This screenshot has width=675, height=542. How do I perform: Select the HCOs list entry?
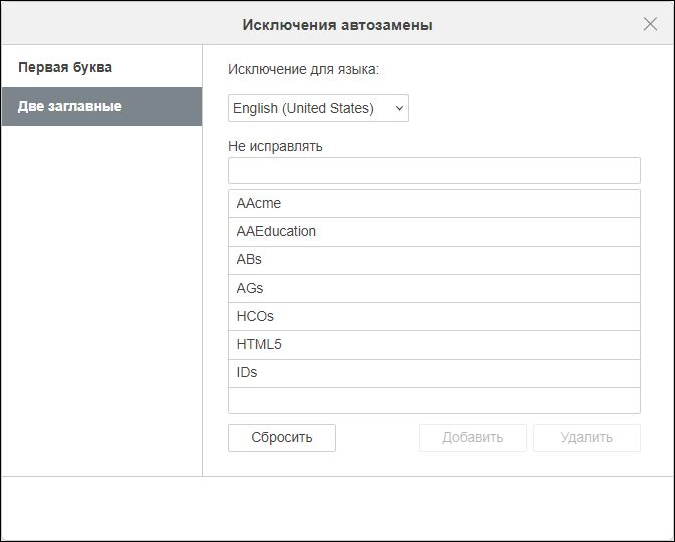click(x=434, y=316)
